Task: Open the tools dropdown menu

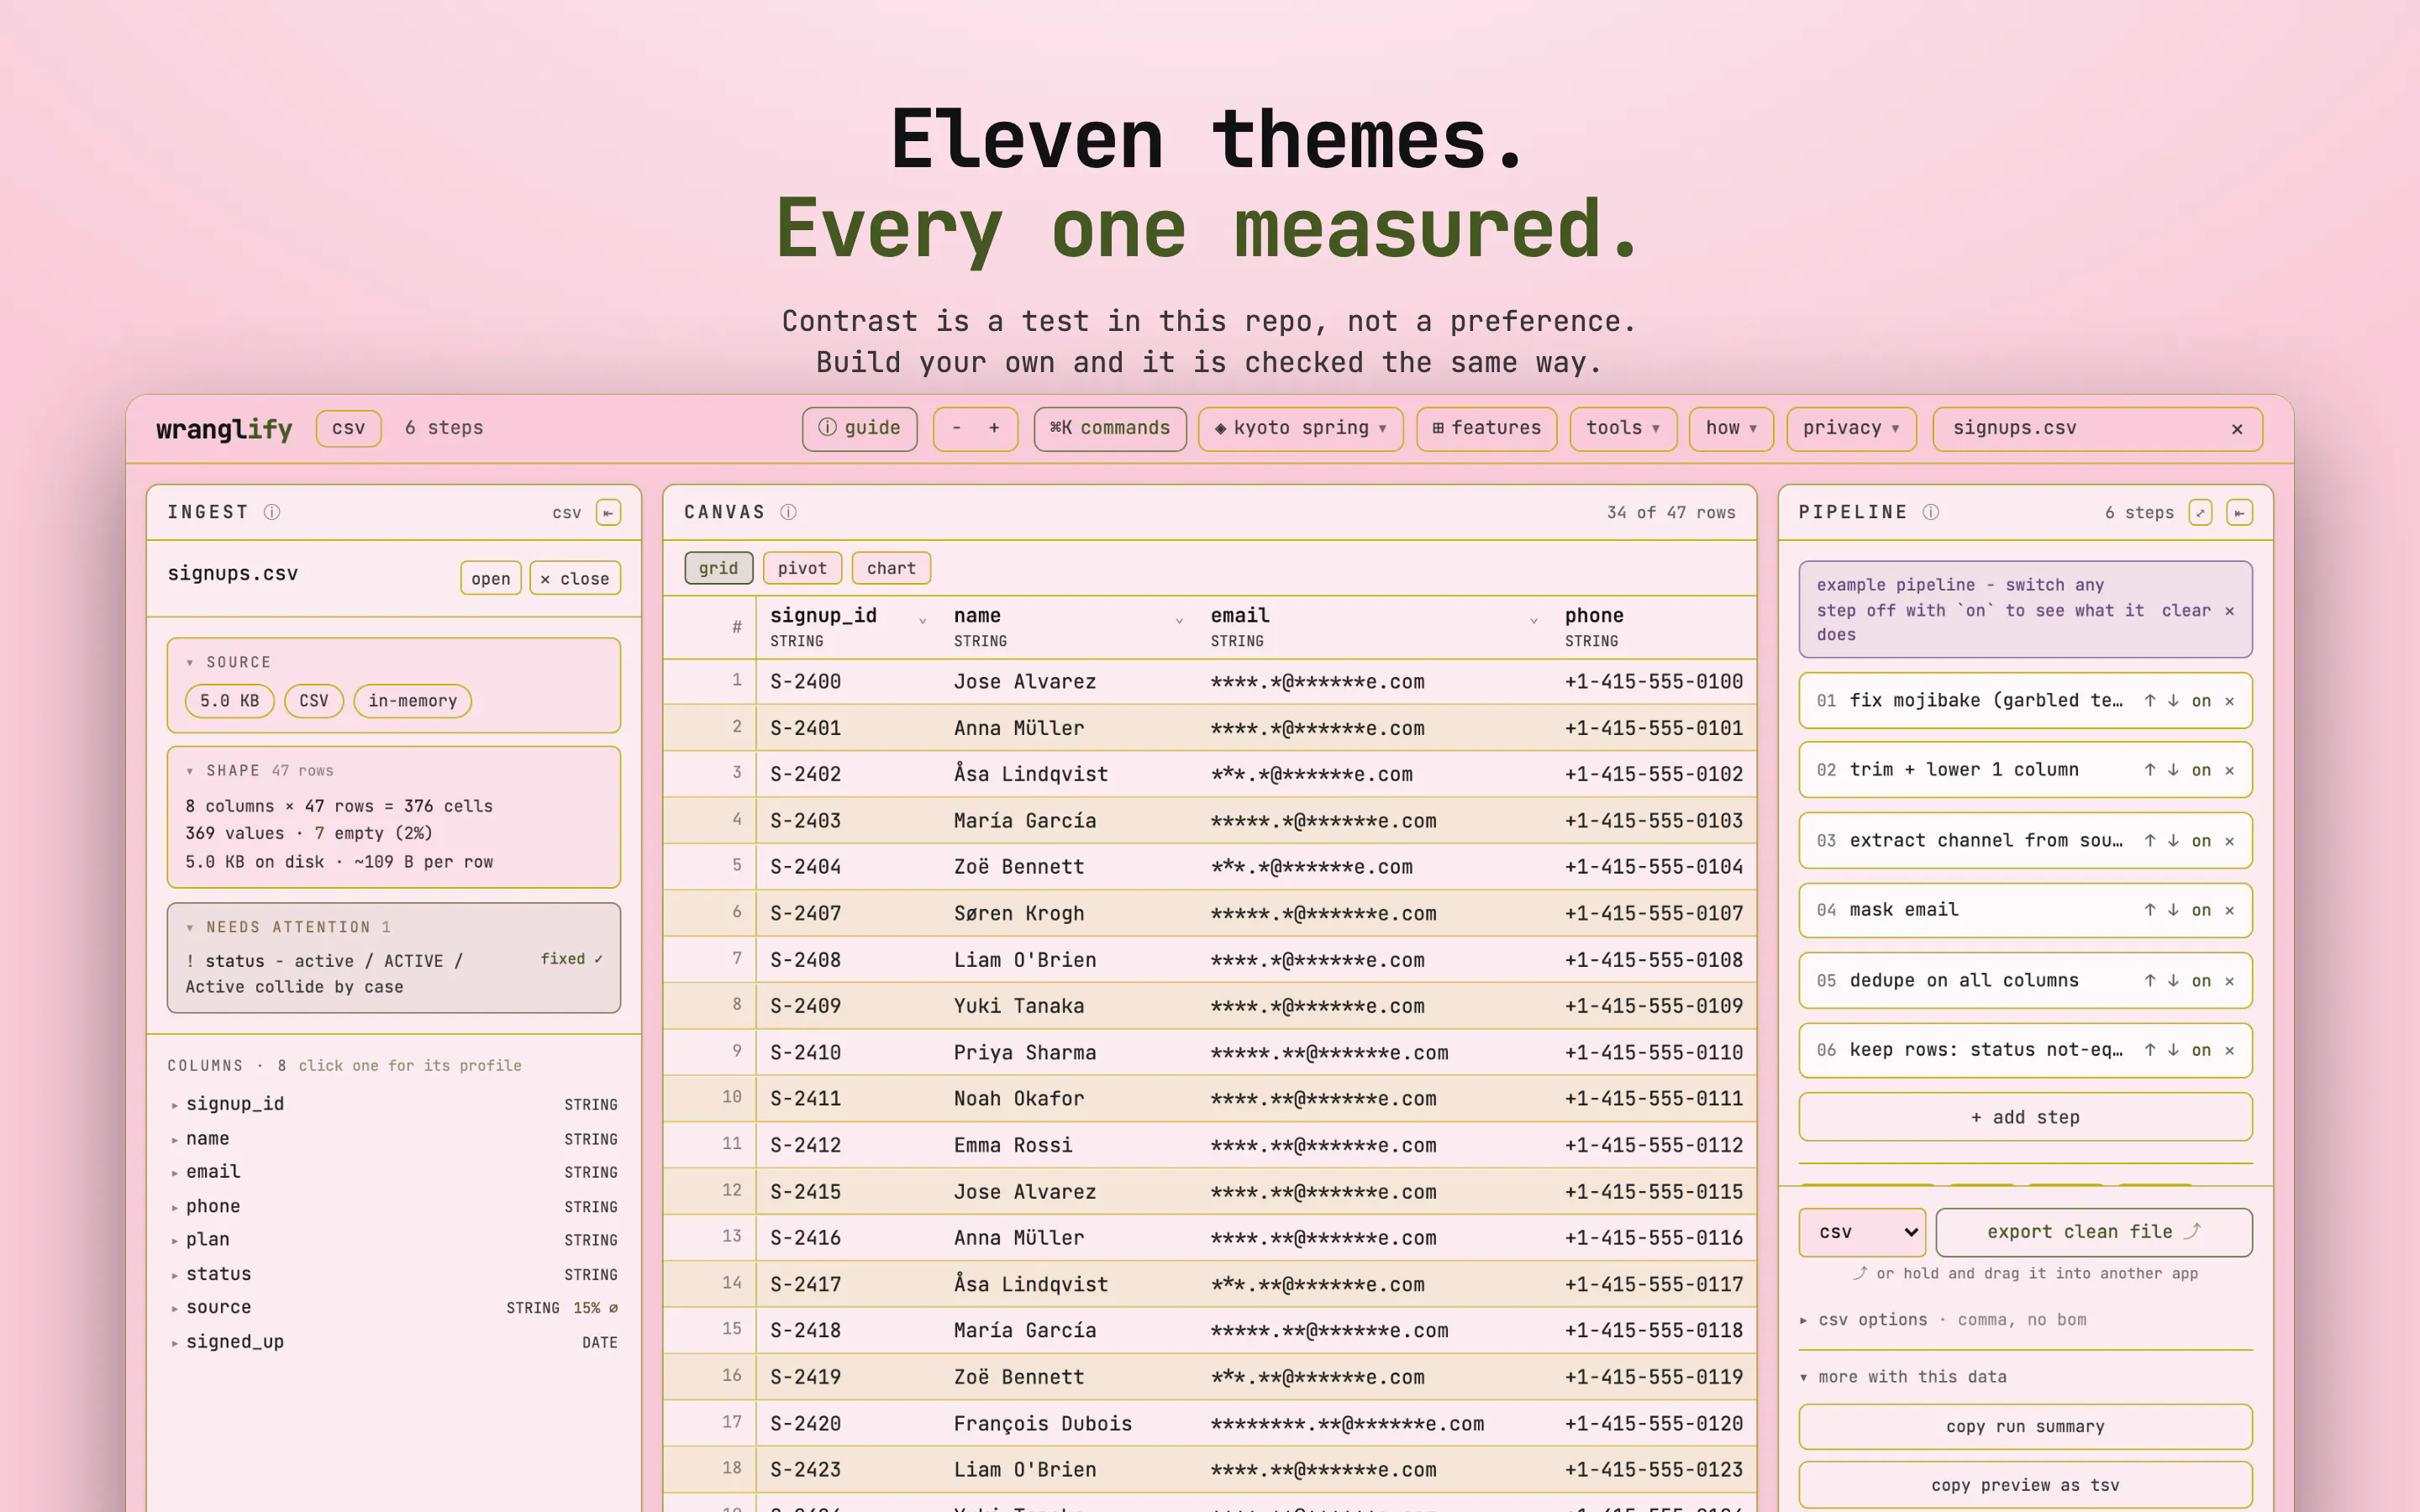Action: pos(1623,428)
